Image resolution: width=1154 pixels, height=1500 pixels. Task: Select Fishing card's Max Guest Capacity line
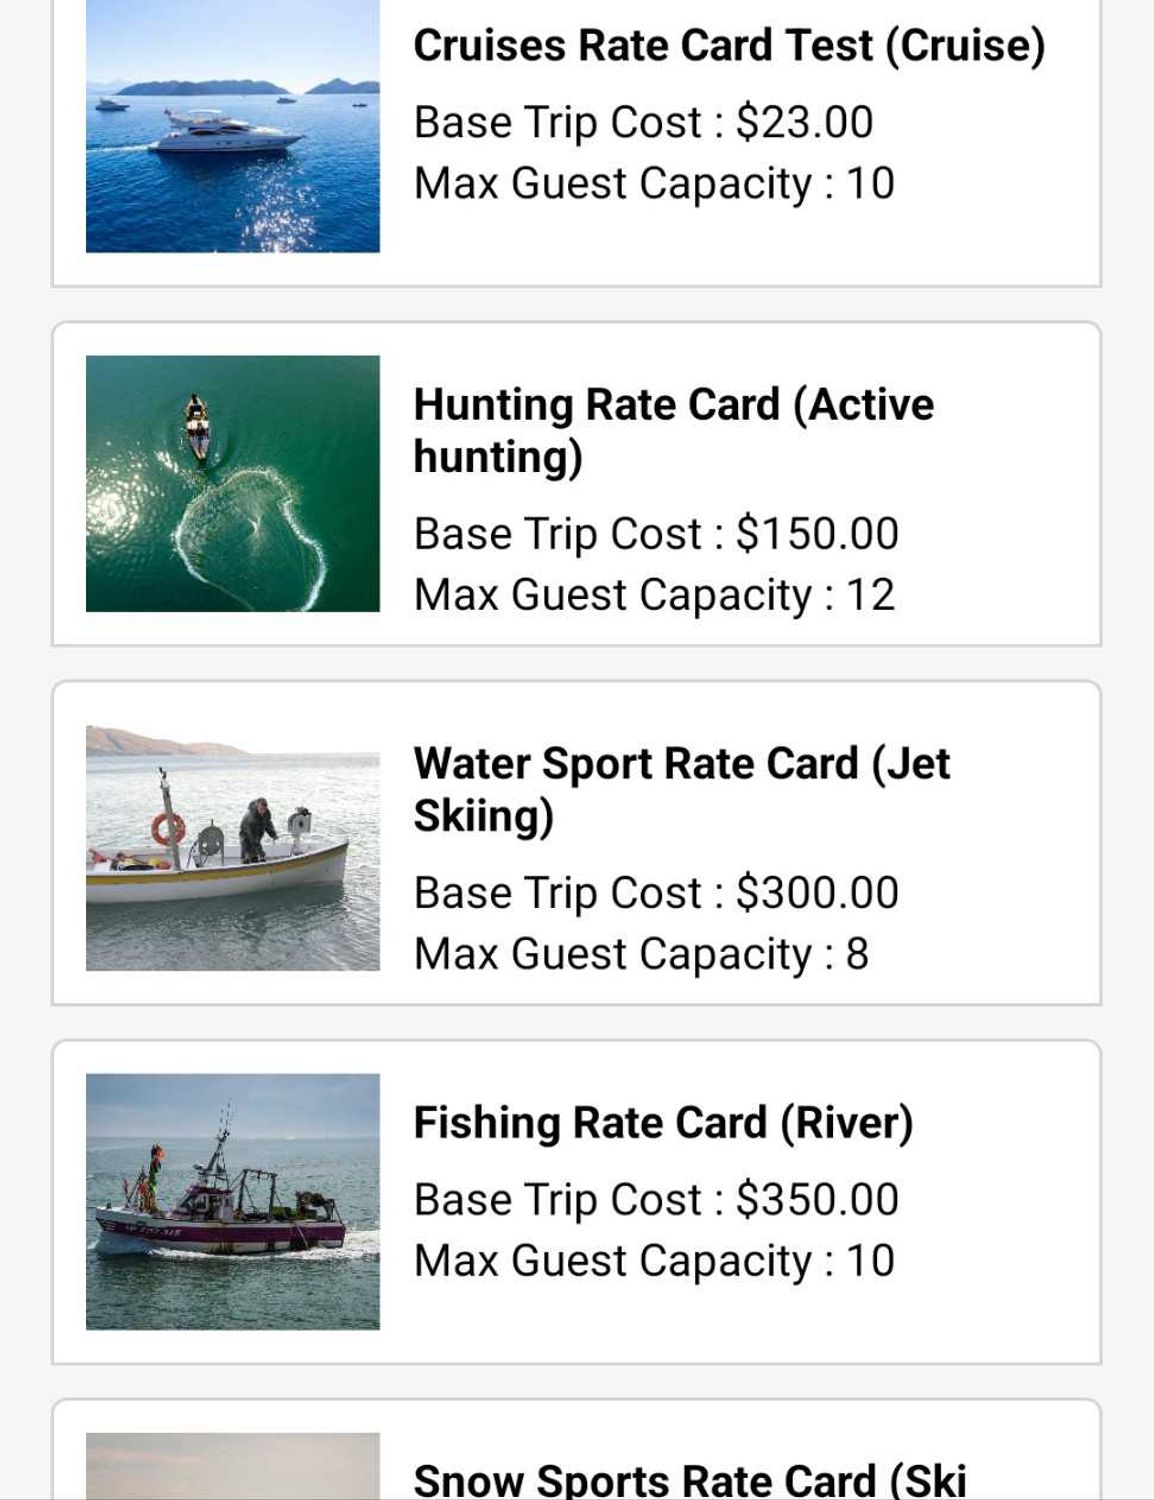654,1261
